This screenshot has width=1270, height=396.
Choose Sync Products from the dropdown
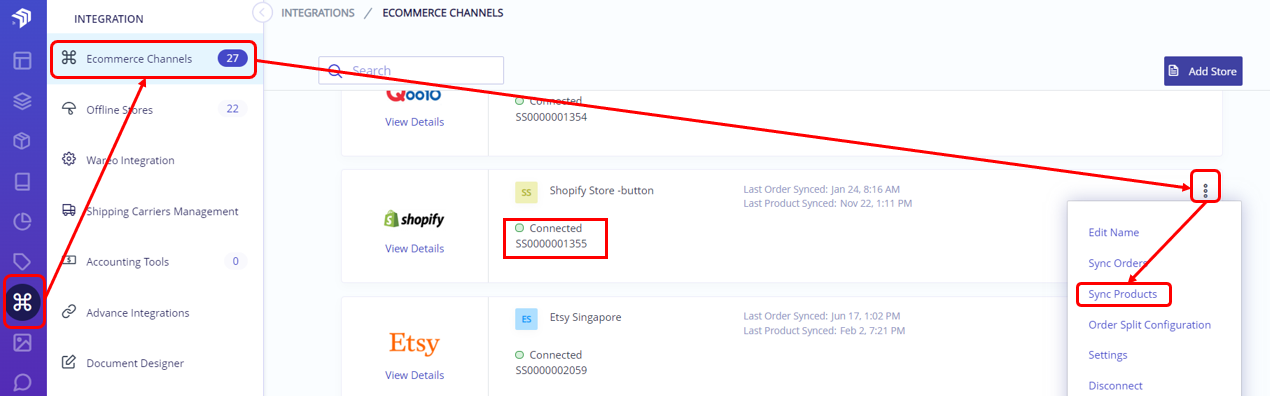tap(1123, 294)
